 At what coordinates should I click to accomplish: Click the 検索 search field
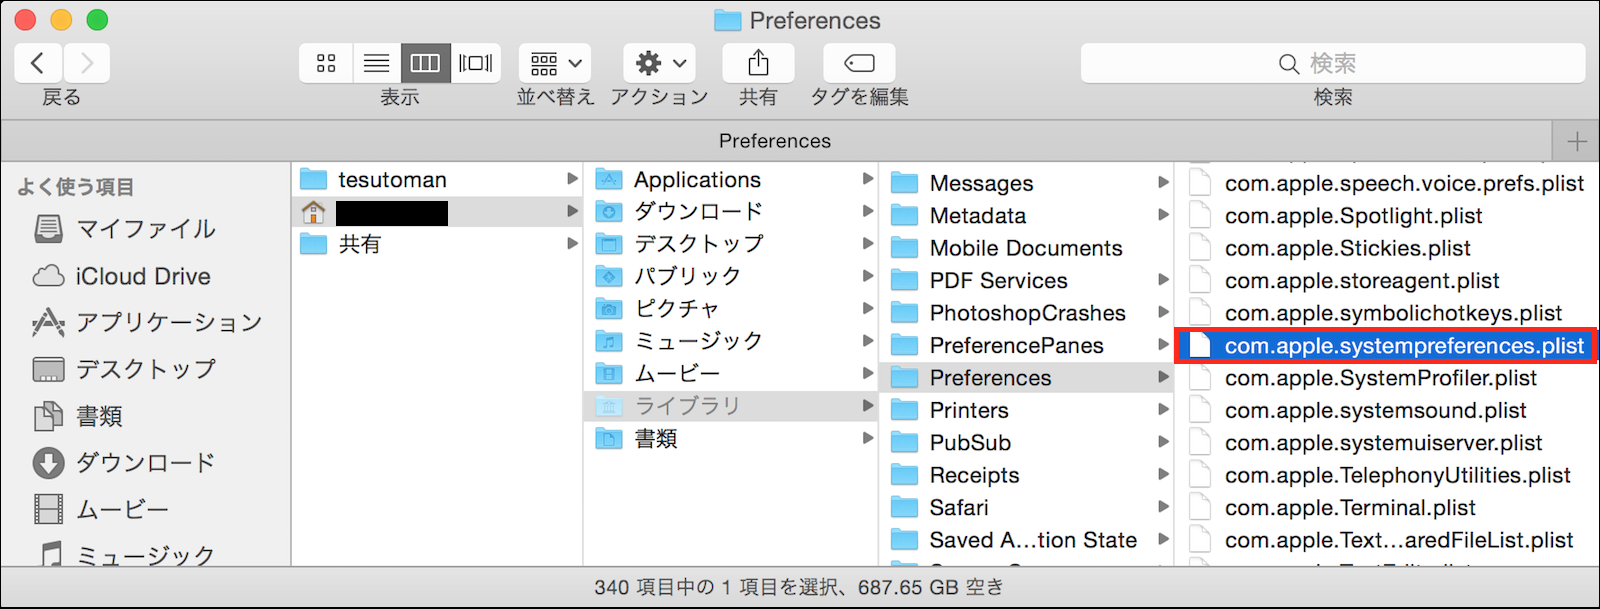click(1332, 63)
